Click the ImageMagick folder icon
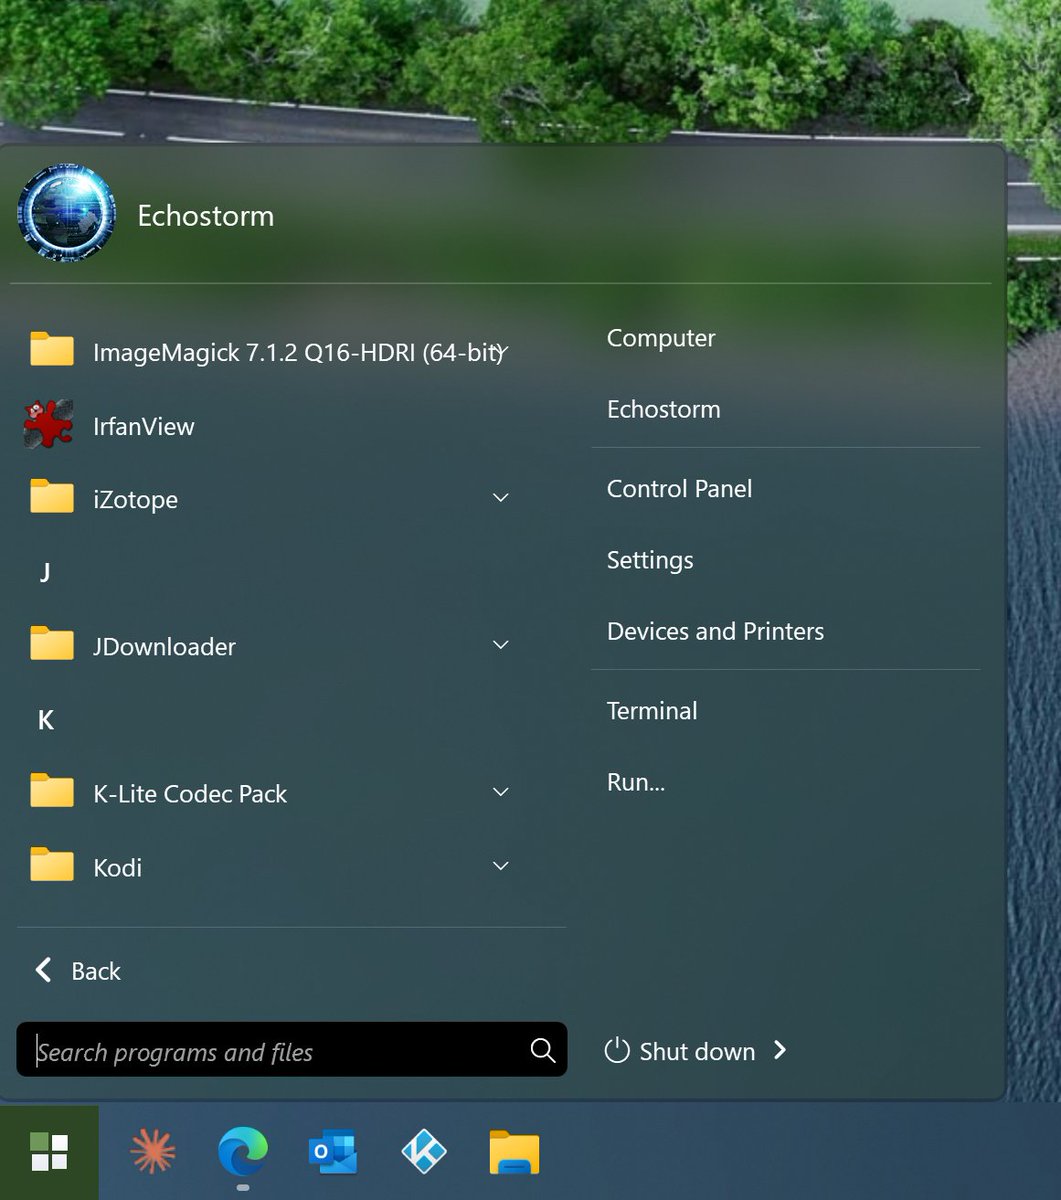Image resolution: width=1061 pixels, height=1200 pixels. [52, 349]
